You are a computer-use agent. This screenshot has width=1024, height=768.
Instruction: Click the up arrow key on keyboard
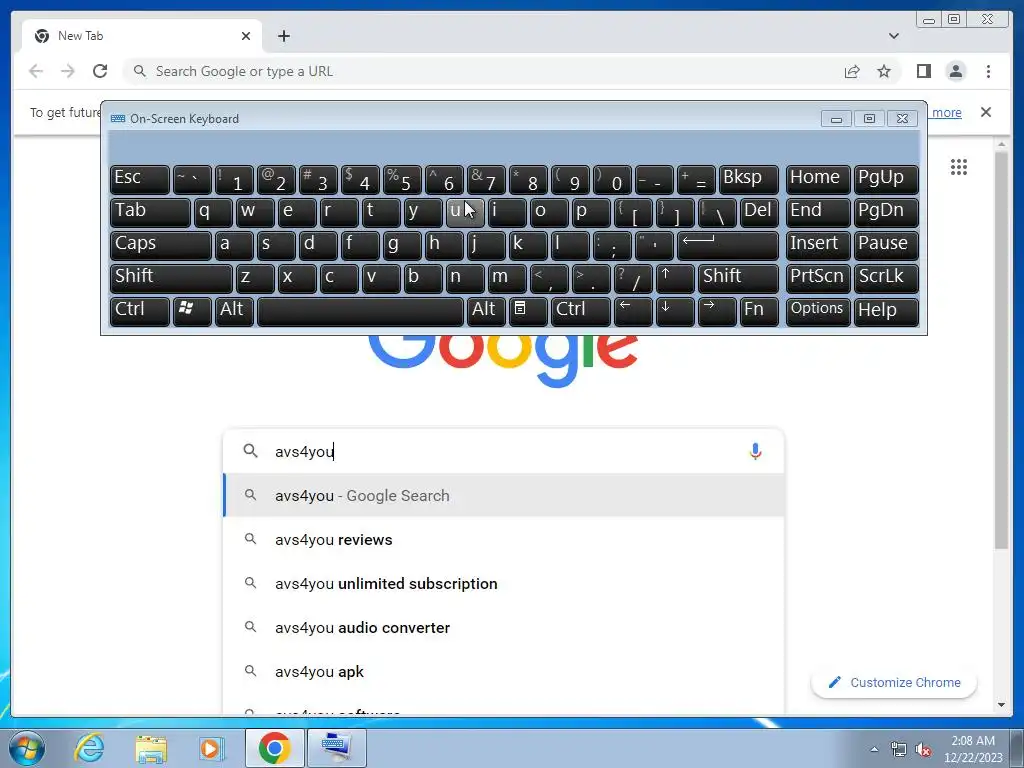click(675, 278)
